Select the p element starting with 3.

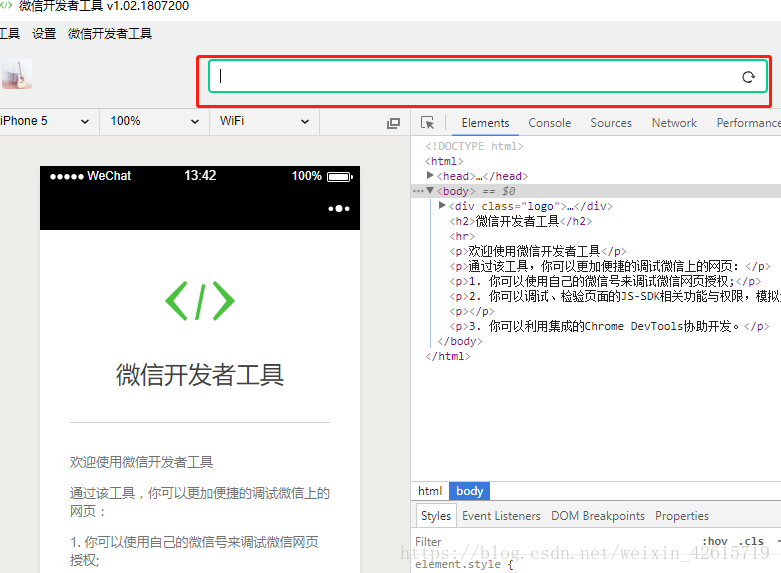pyautogui.click(x=609, y=326)
